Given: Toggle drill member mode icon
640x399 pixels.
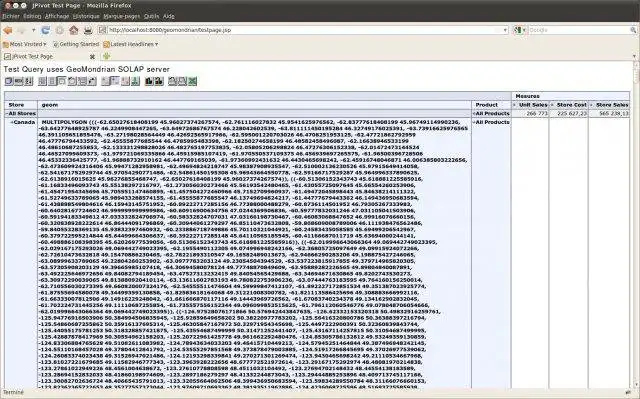Looking at the screenshot, I should pyautogui.click(x=106, y=81).
